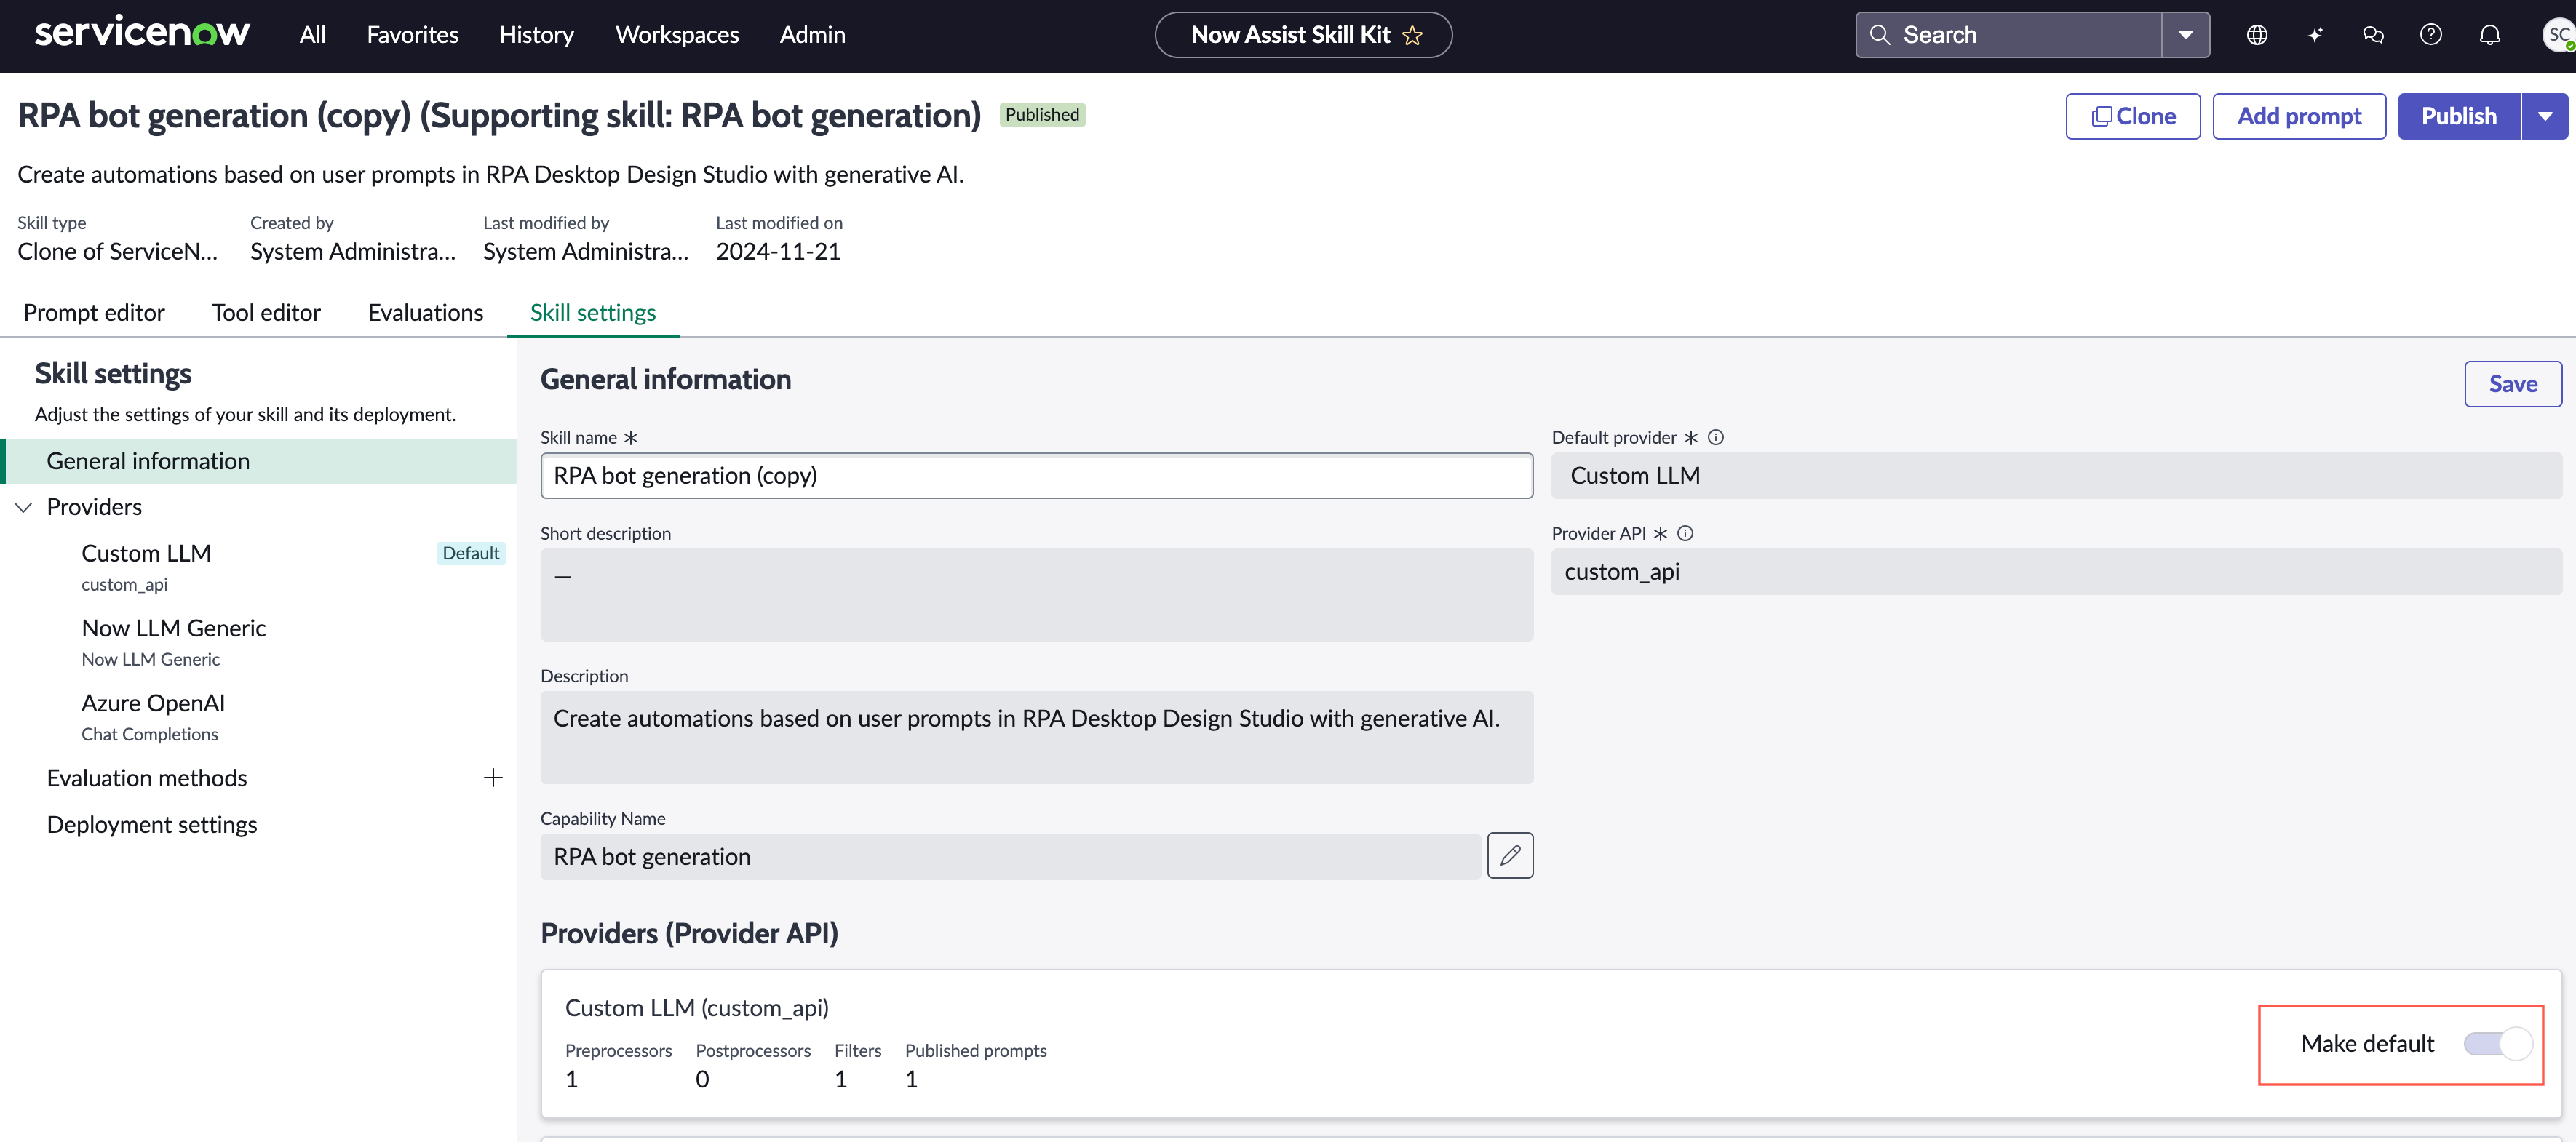Click the Default provider info icon
Viewport: 2576px width, 1142px height.
point(1715,437)
